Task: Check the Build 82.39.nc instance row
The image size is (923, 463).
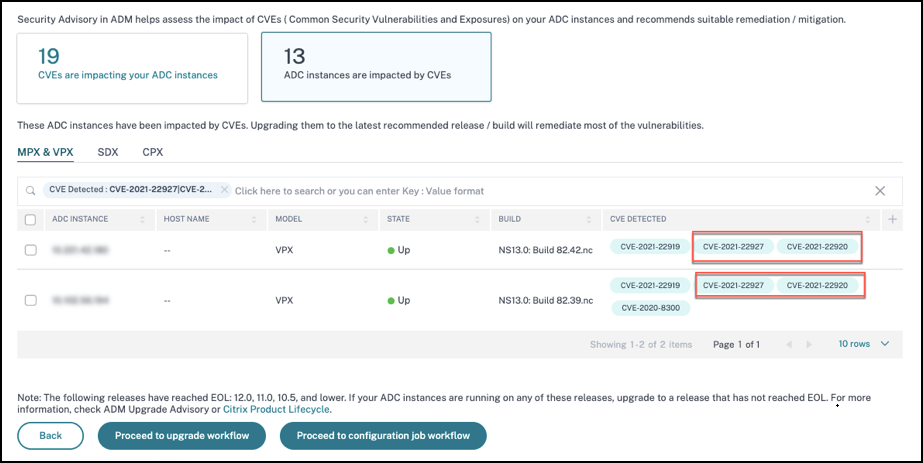Action: tap(31, 300)
